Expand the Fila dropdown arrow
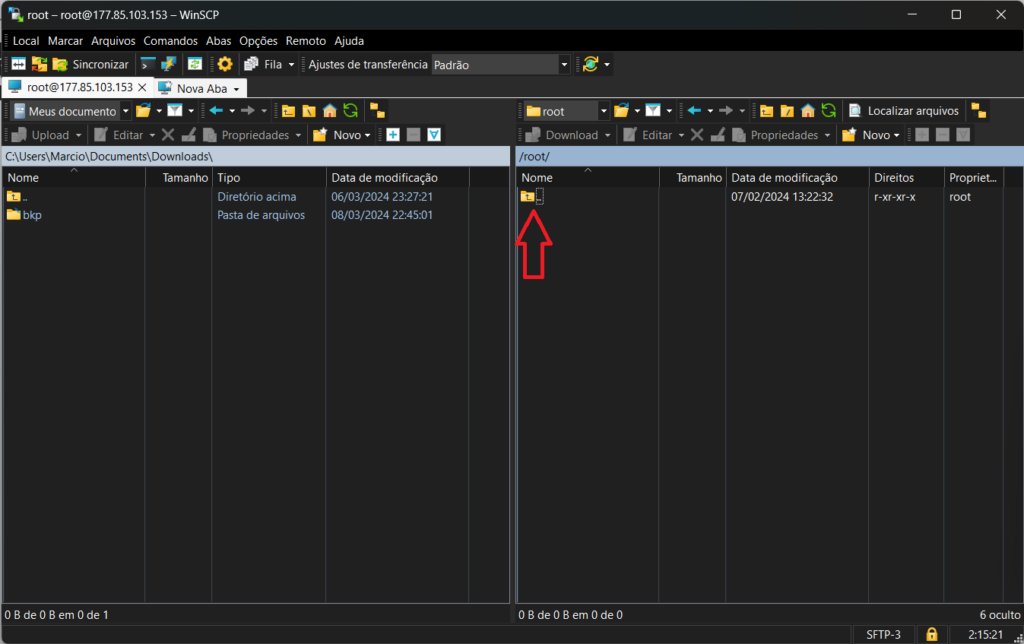Viewport: 1024px width, 644px height. [x=291, y=64]
